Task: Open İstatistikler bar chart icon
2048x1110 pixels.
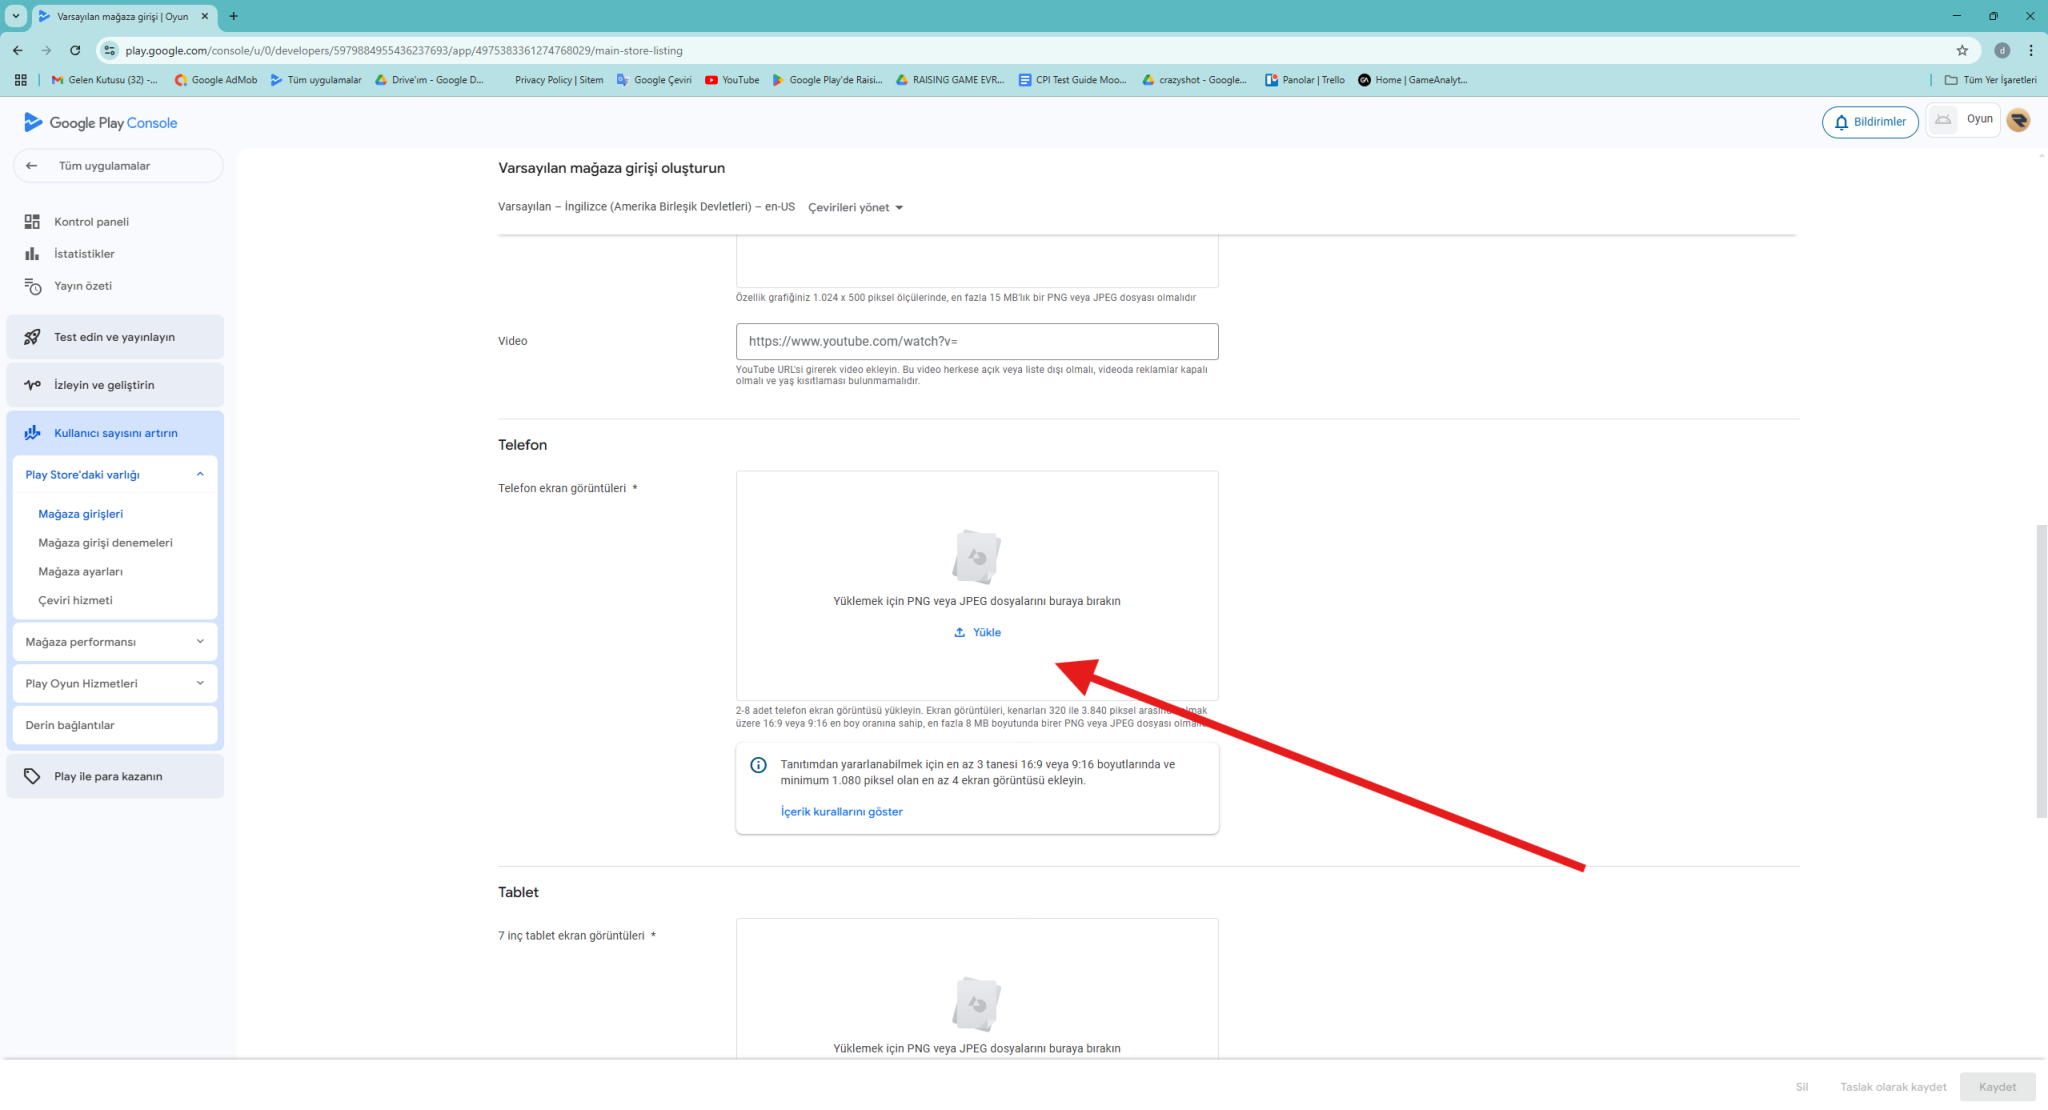Action: pyautogui.click(x=32, y=254)
